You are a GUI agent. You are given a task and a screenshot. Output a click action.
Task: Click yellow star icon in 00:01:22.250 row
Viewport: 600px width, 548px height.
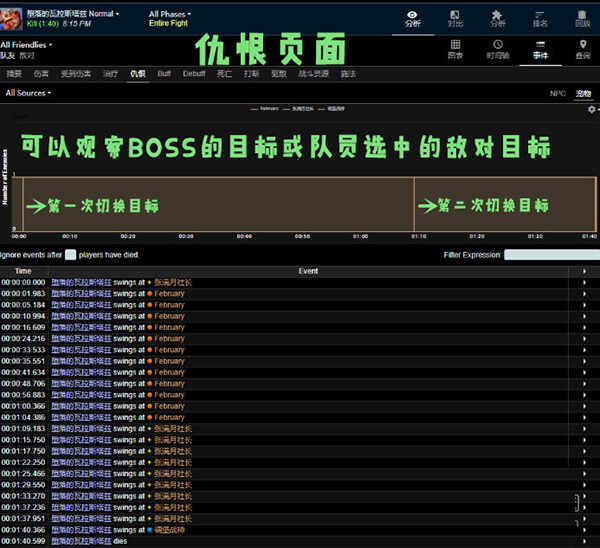(x=150, y=462)
